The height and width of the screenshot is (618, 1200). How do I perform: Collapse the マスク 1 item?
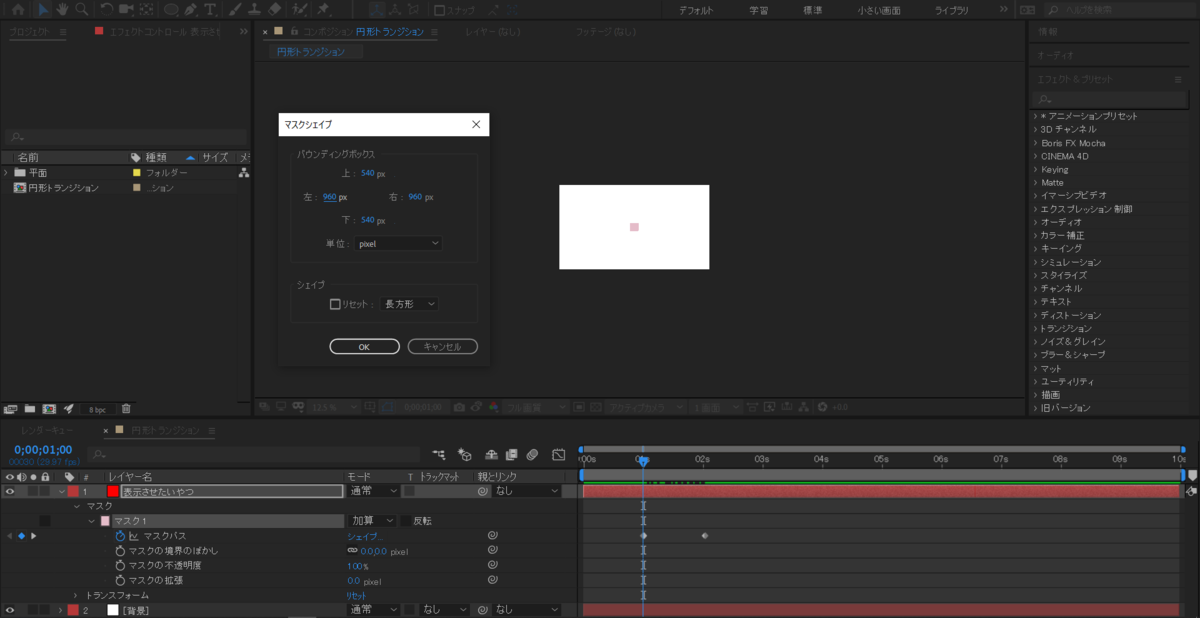tap(92, 521)
